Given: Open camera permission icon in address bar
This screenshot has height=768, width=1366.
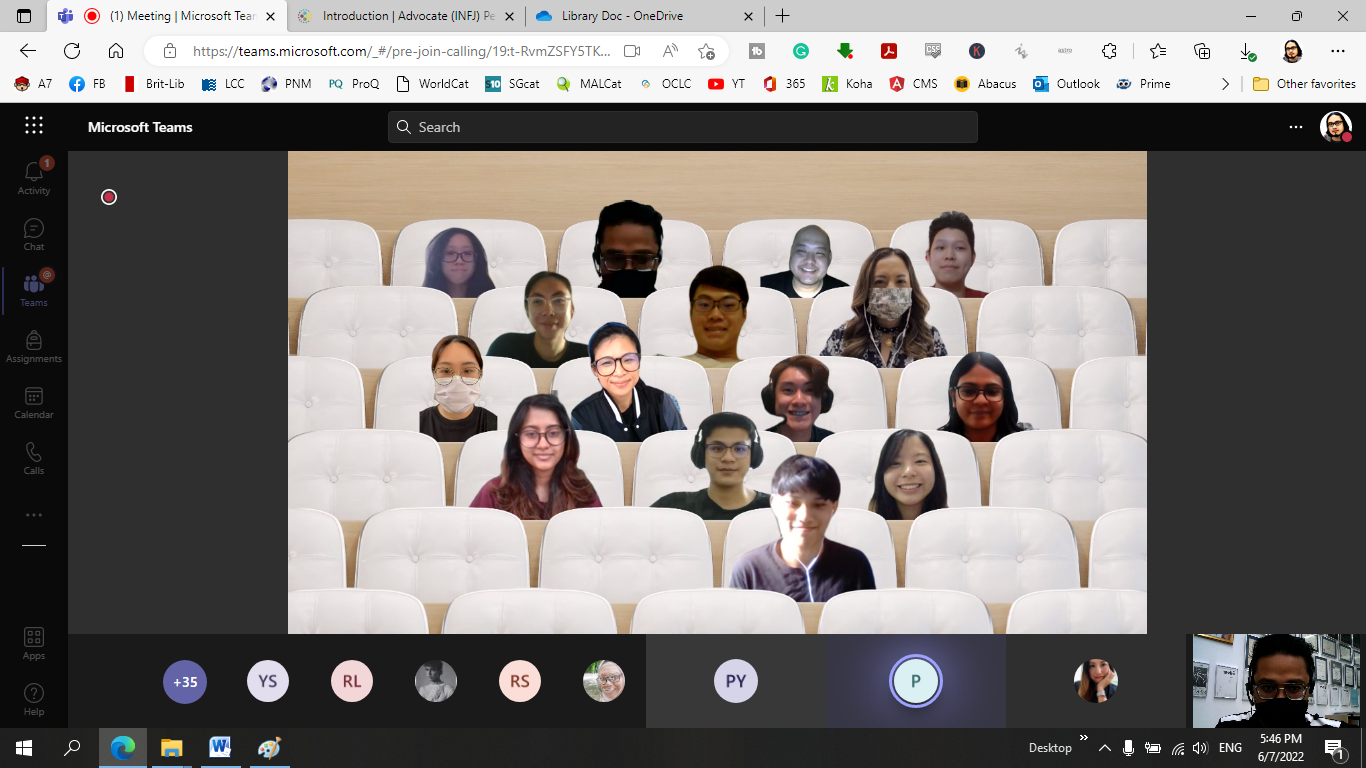Looking at the screenshot, I should (x=632, y=51).
